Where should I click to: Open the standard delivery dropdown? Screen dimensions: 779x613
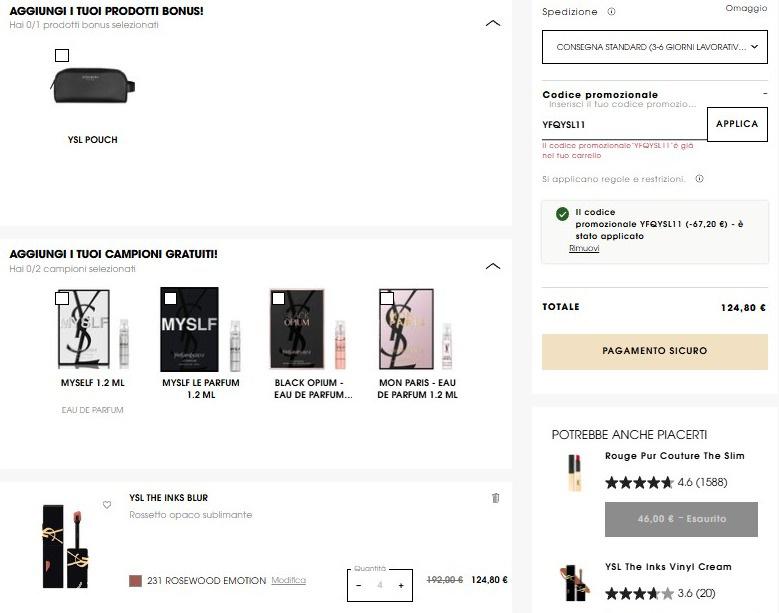pos(655,47)
